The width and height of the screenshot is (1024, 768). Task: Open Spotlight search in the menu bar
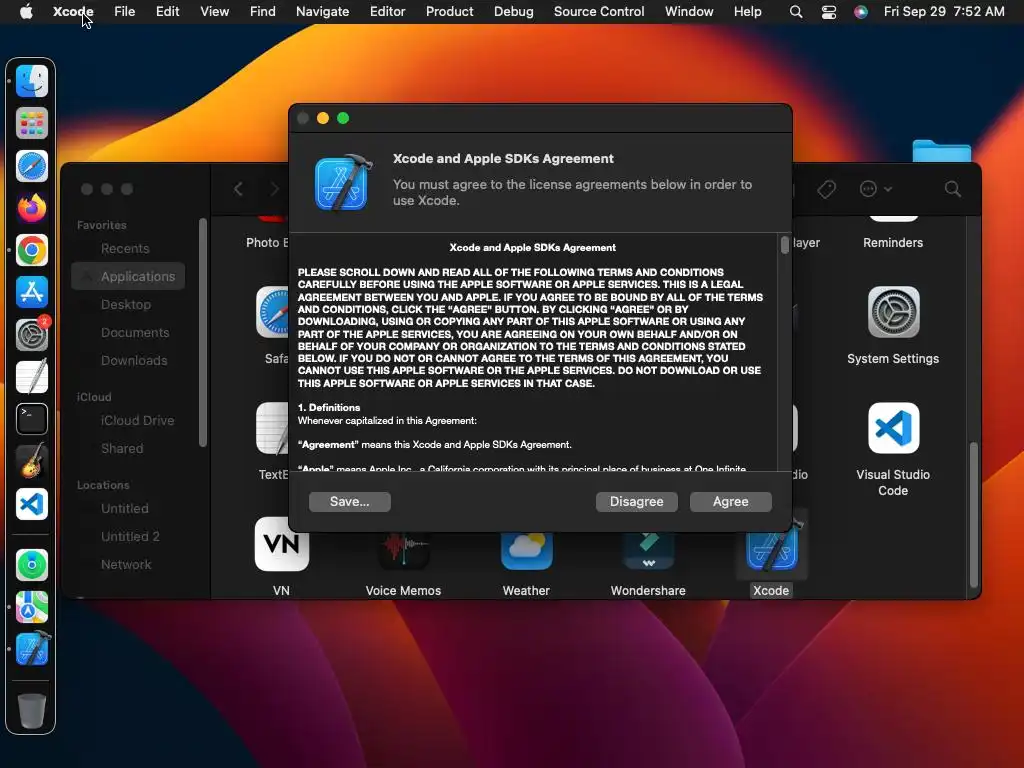795,11
